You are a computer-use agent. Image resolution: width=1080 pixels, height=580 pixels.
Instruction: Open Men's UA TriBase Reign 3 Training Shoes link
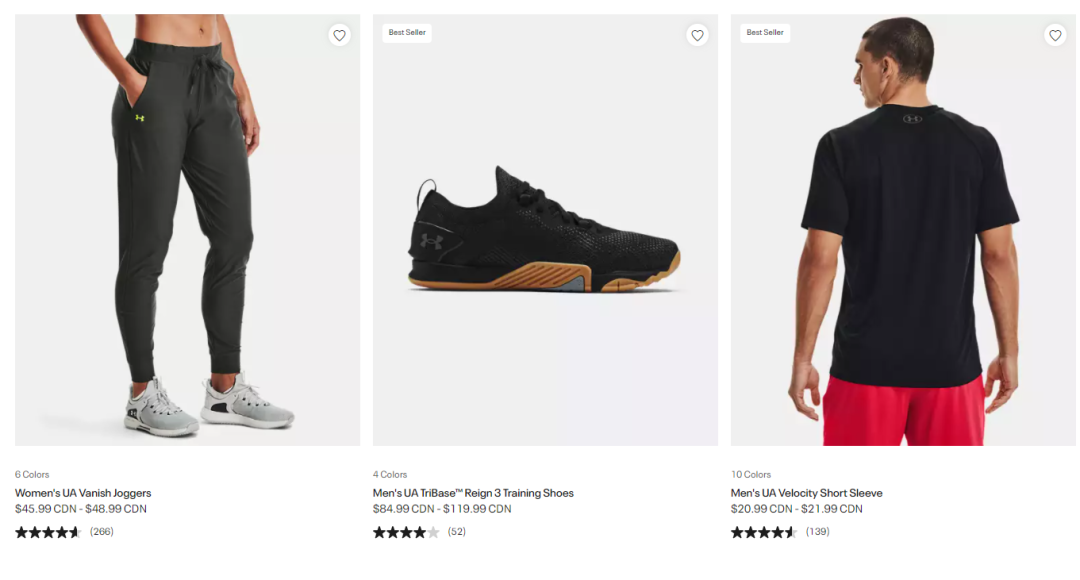pyautogui.click(x=473, y=493)
